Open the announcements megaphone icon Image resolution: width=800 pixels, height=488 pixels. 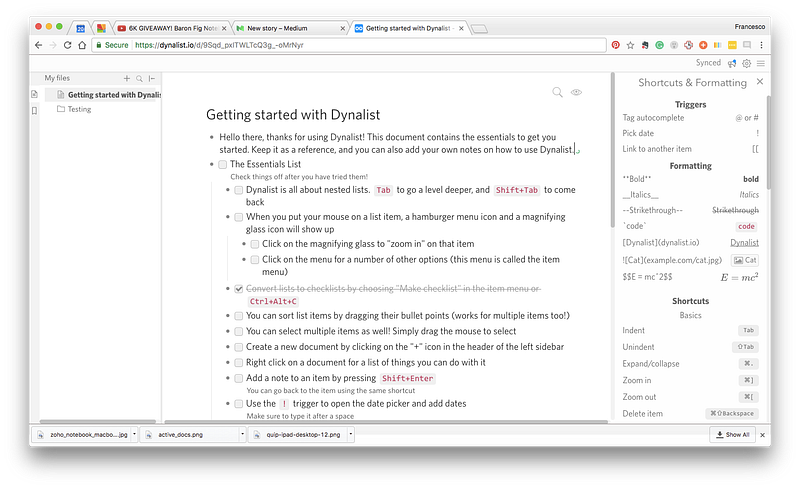[x=732, y=63]
